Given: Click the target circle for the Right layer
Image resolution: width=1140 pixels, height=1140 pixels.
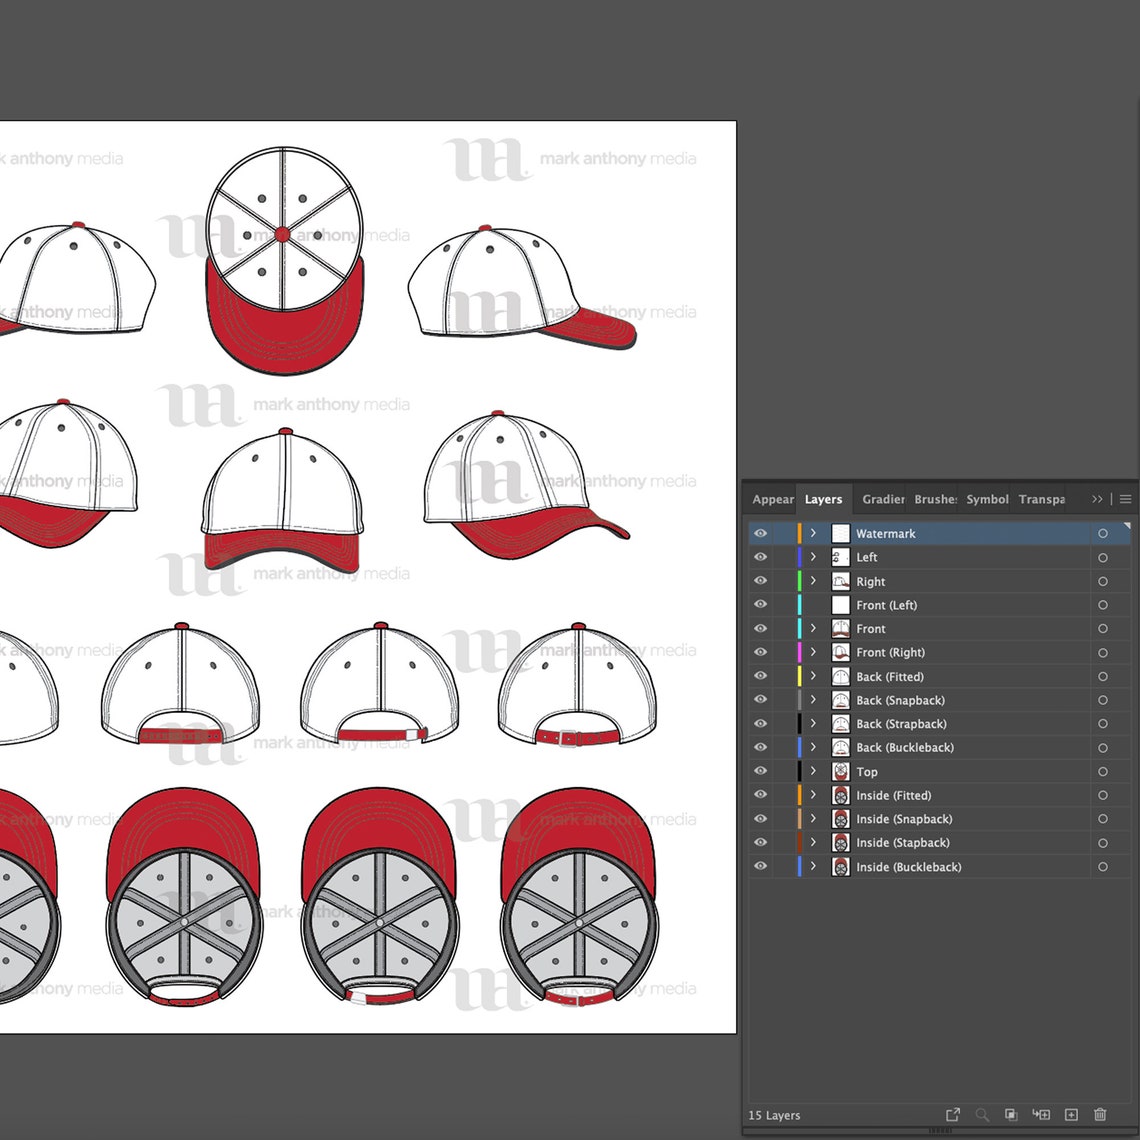Looking at the screenshot, I should (1102, 581).
